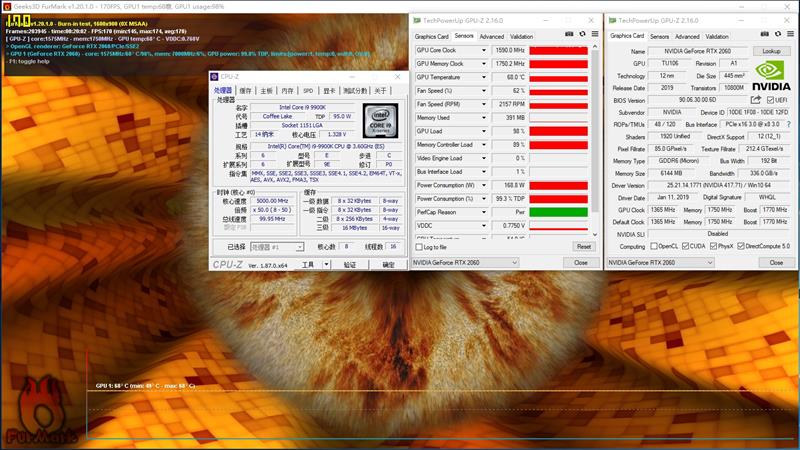Click the GPU Name field NVIDIA GeForce RTX 2060
The width and height of the screenshot is (800, 450).
697,51
